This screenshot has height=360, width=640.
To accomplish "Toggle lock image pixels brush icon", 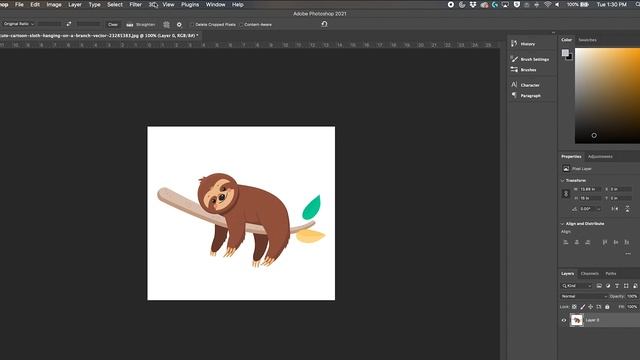I will click(582, 307).
